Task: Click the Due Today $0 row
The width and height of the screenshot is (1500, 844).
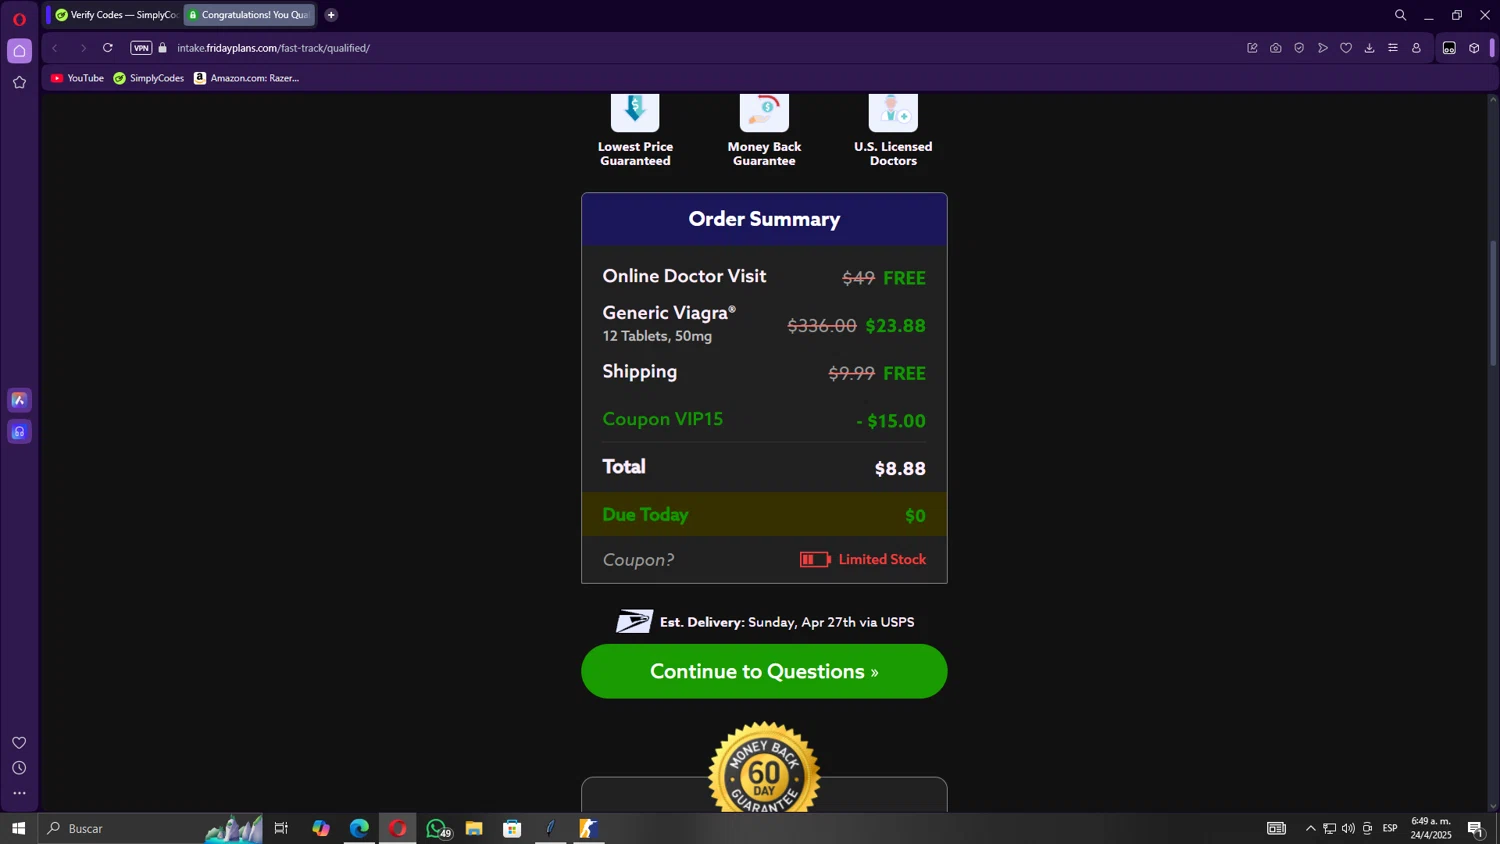Action: 764,514
